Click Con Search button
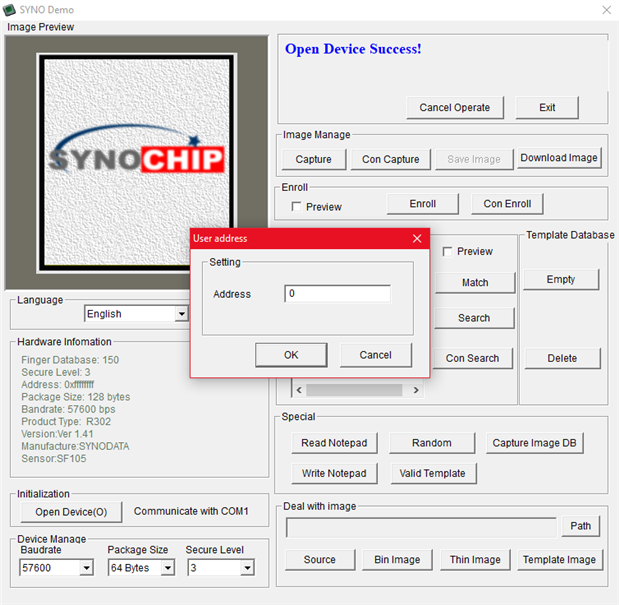Screen dimensions: 619x605 (x=473, y=358)
